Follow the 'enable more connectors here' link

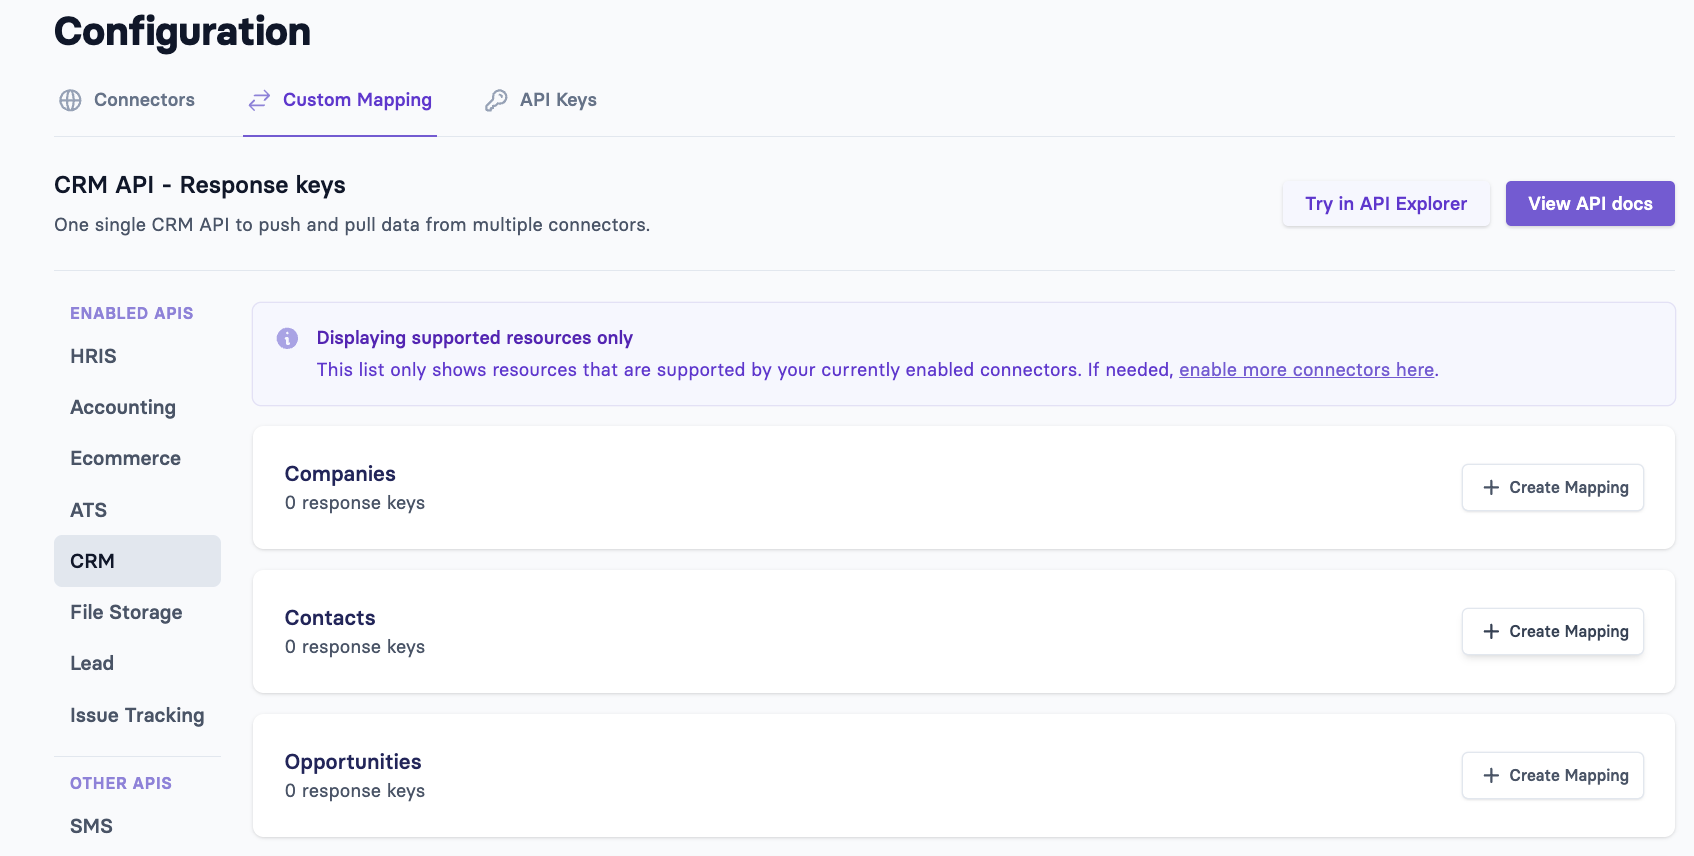pyautogui.click(x=1306, y=370)
